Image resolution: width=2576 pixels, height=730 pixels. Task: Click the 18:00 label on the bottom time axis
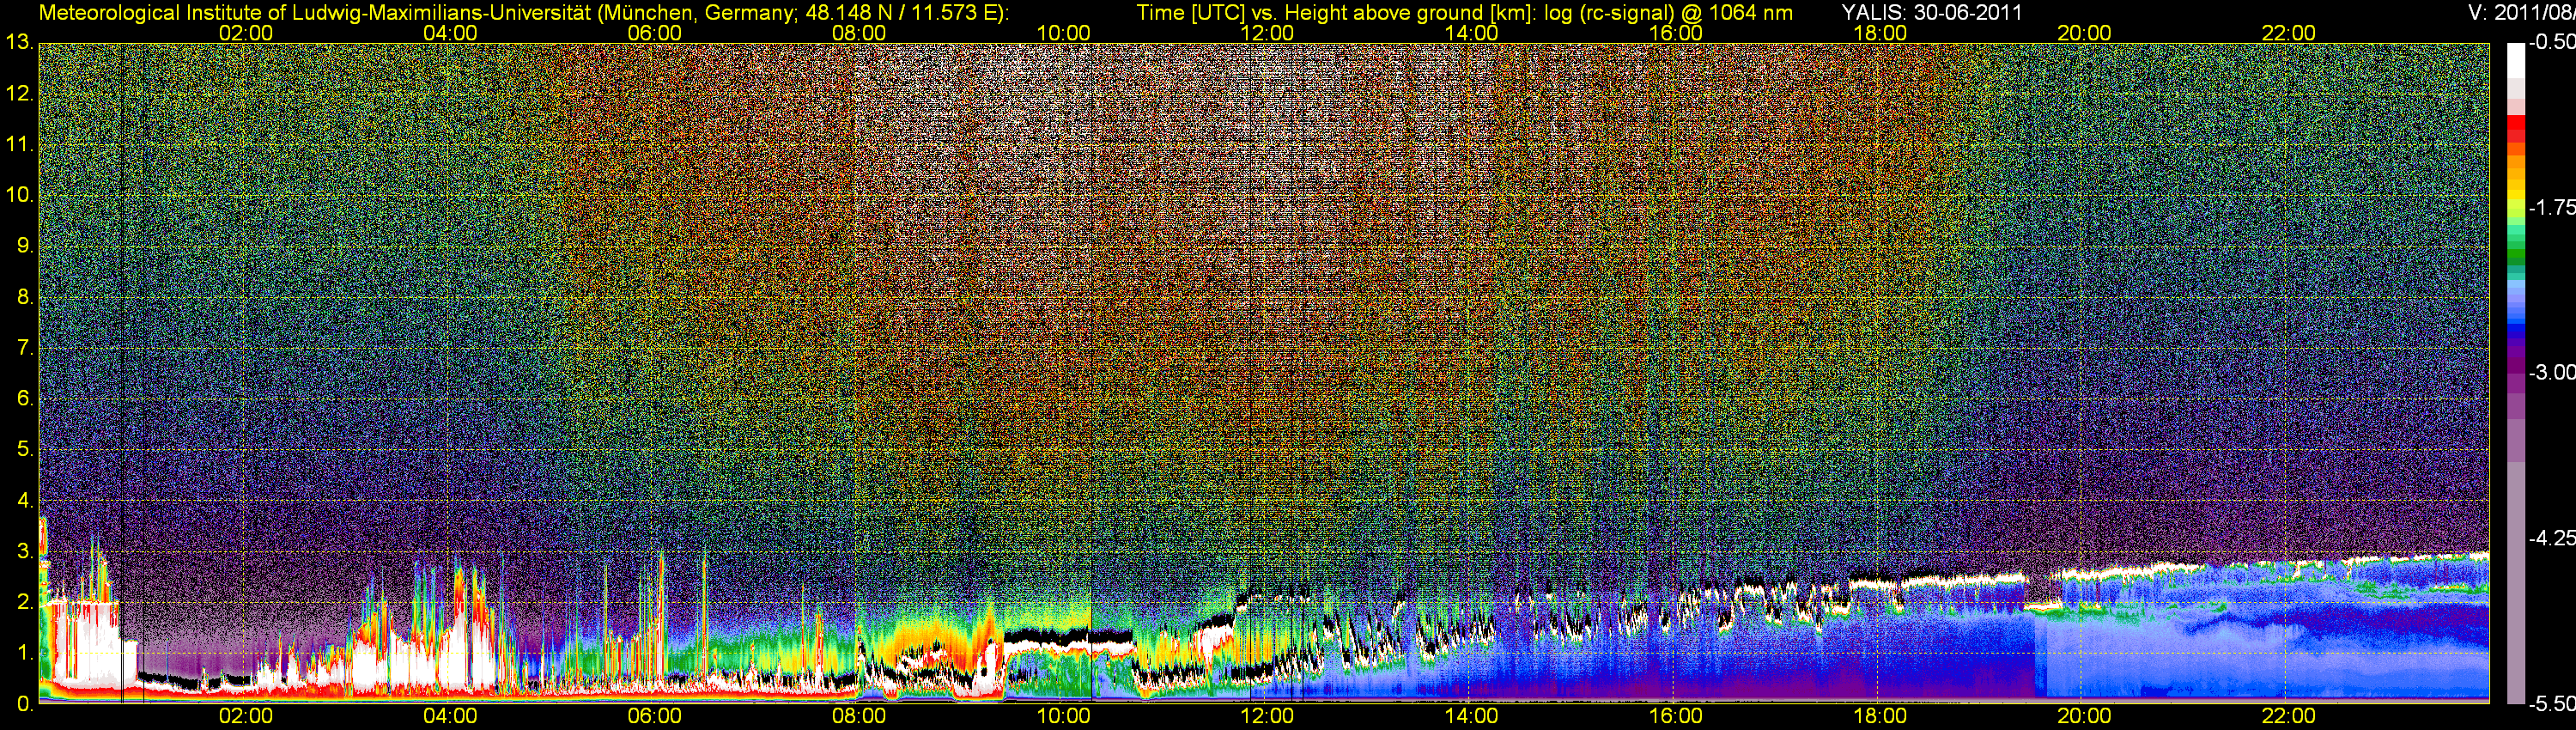point(1880,716)
